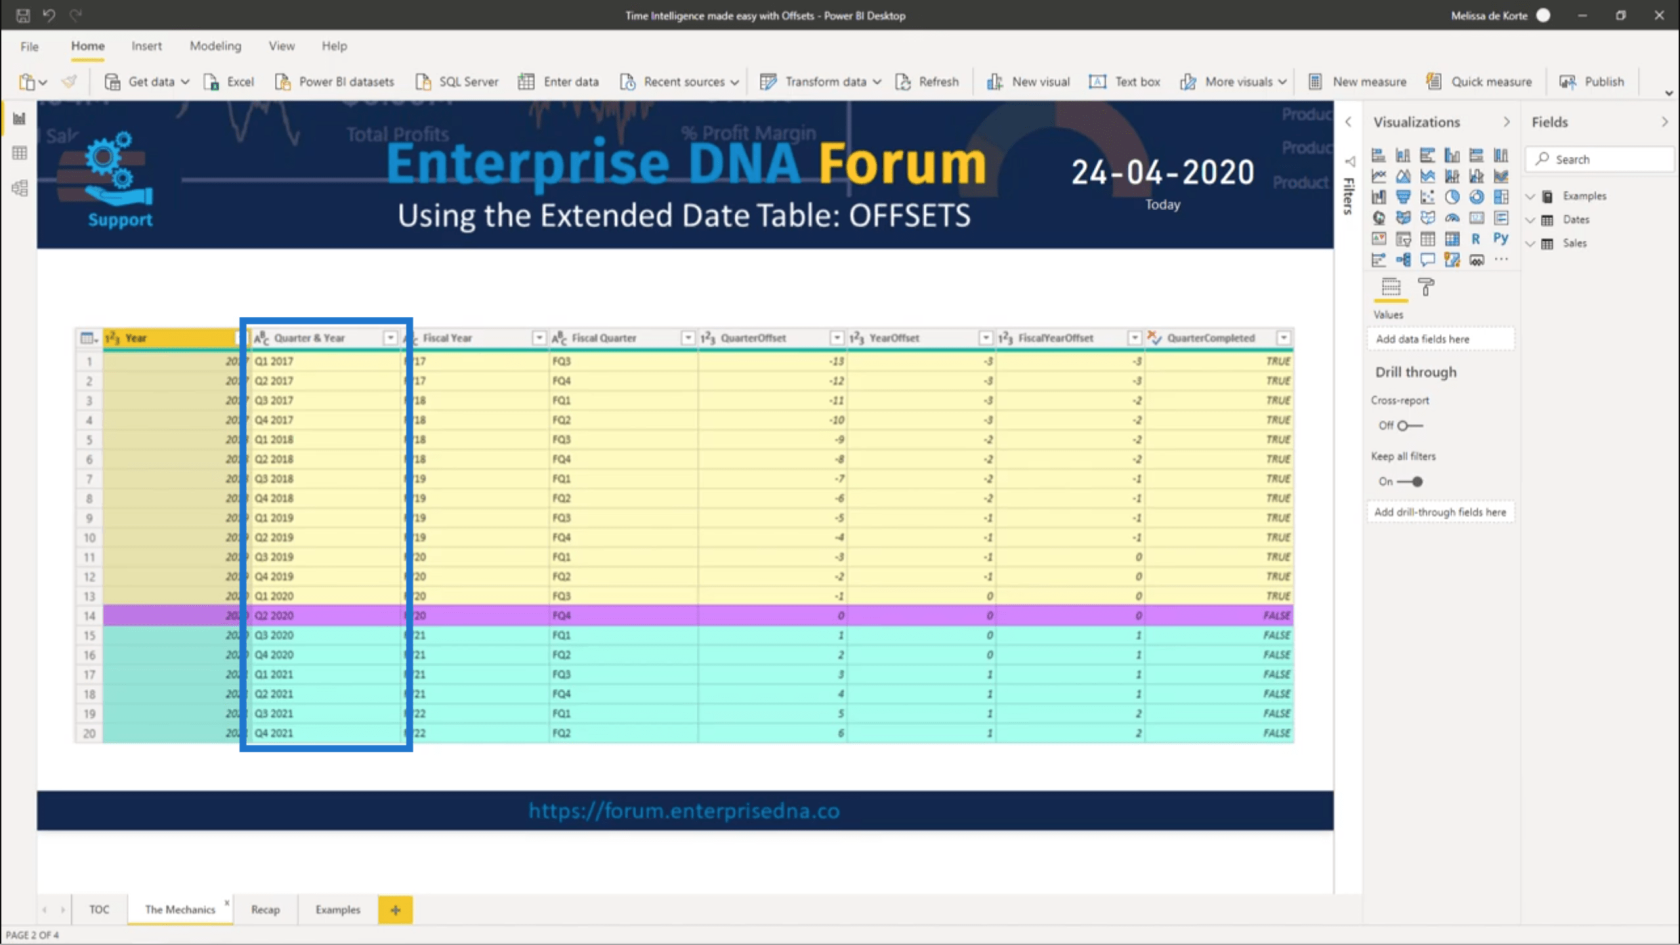1680x945 pixels.
Task: Collapse the Visualizations pane
Action: 1506,122
